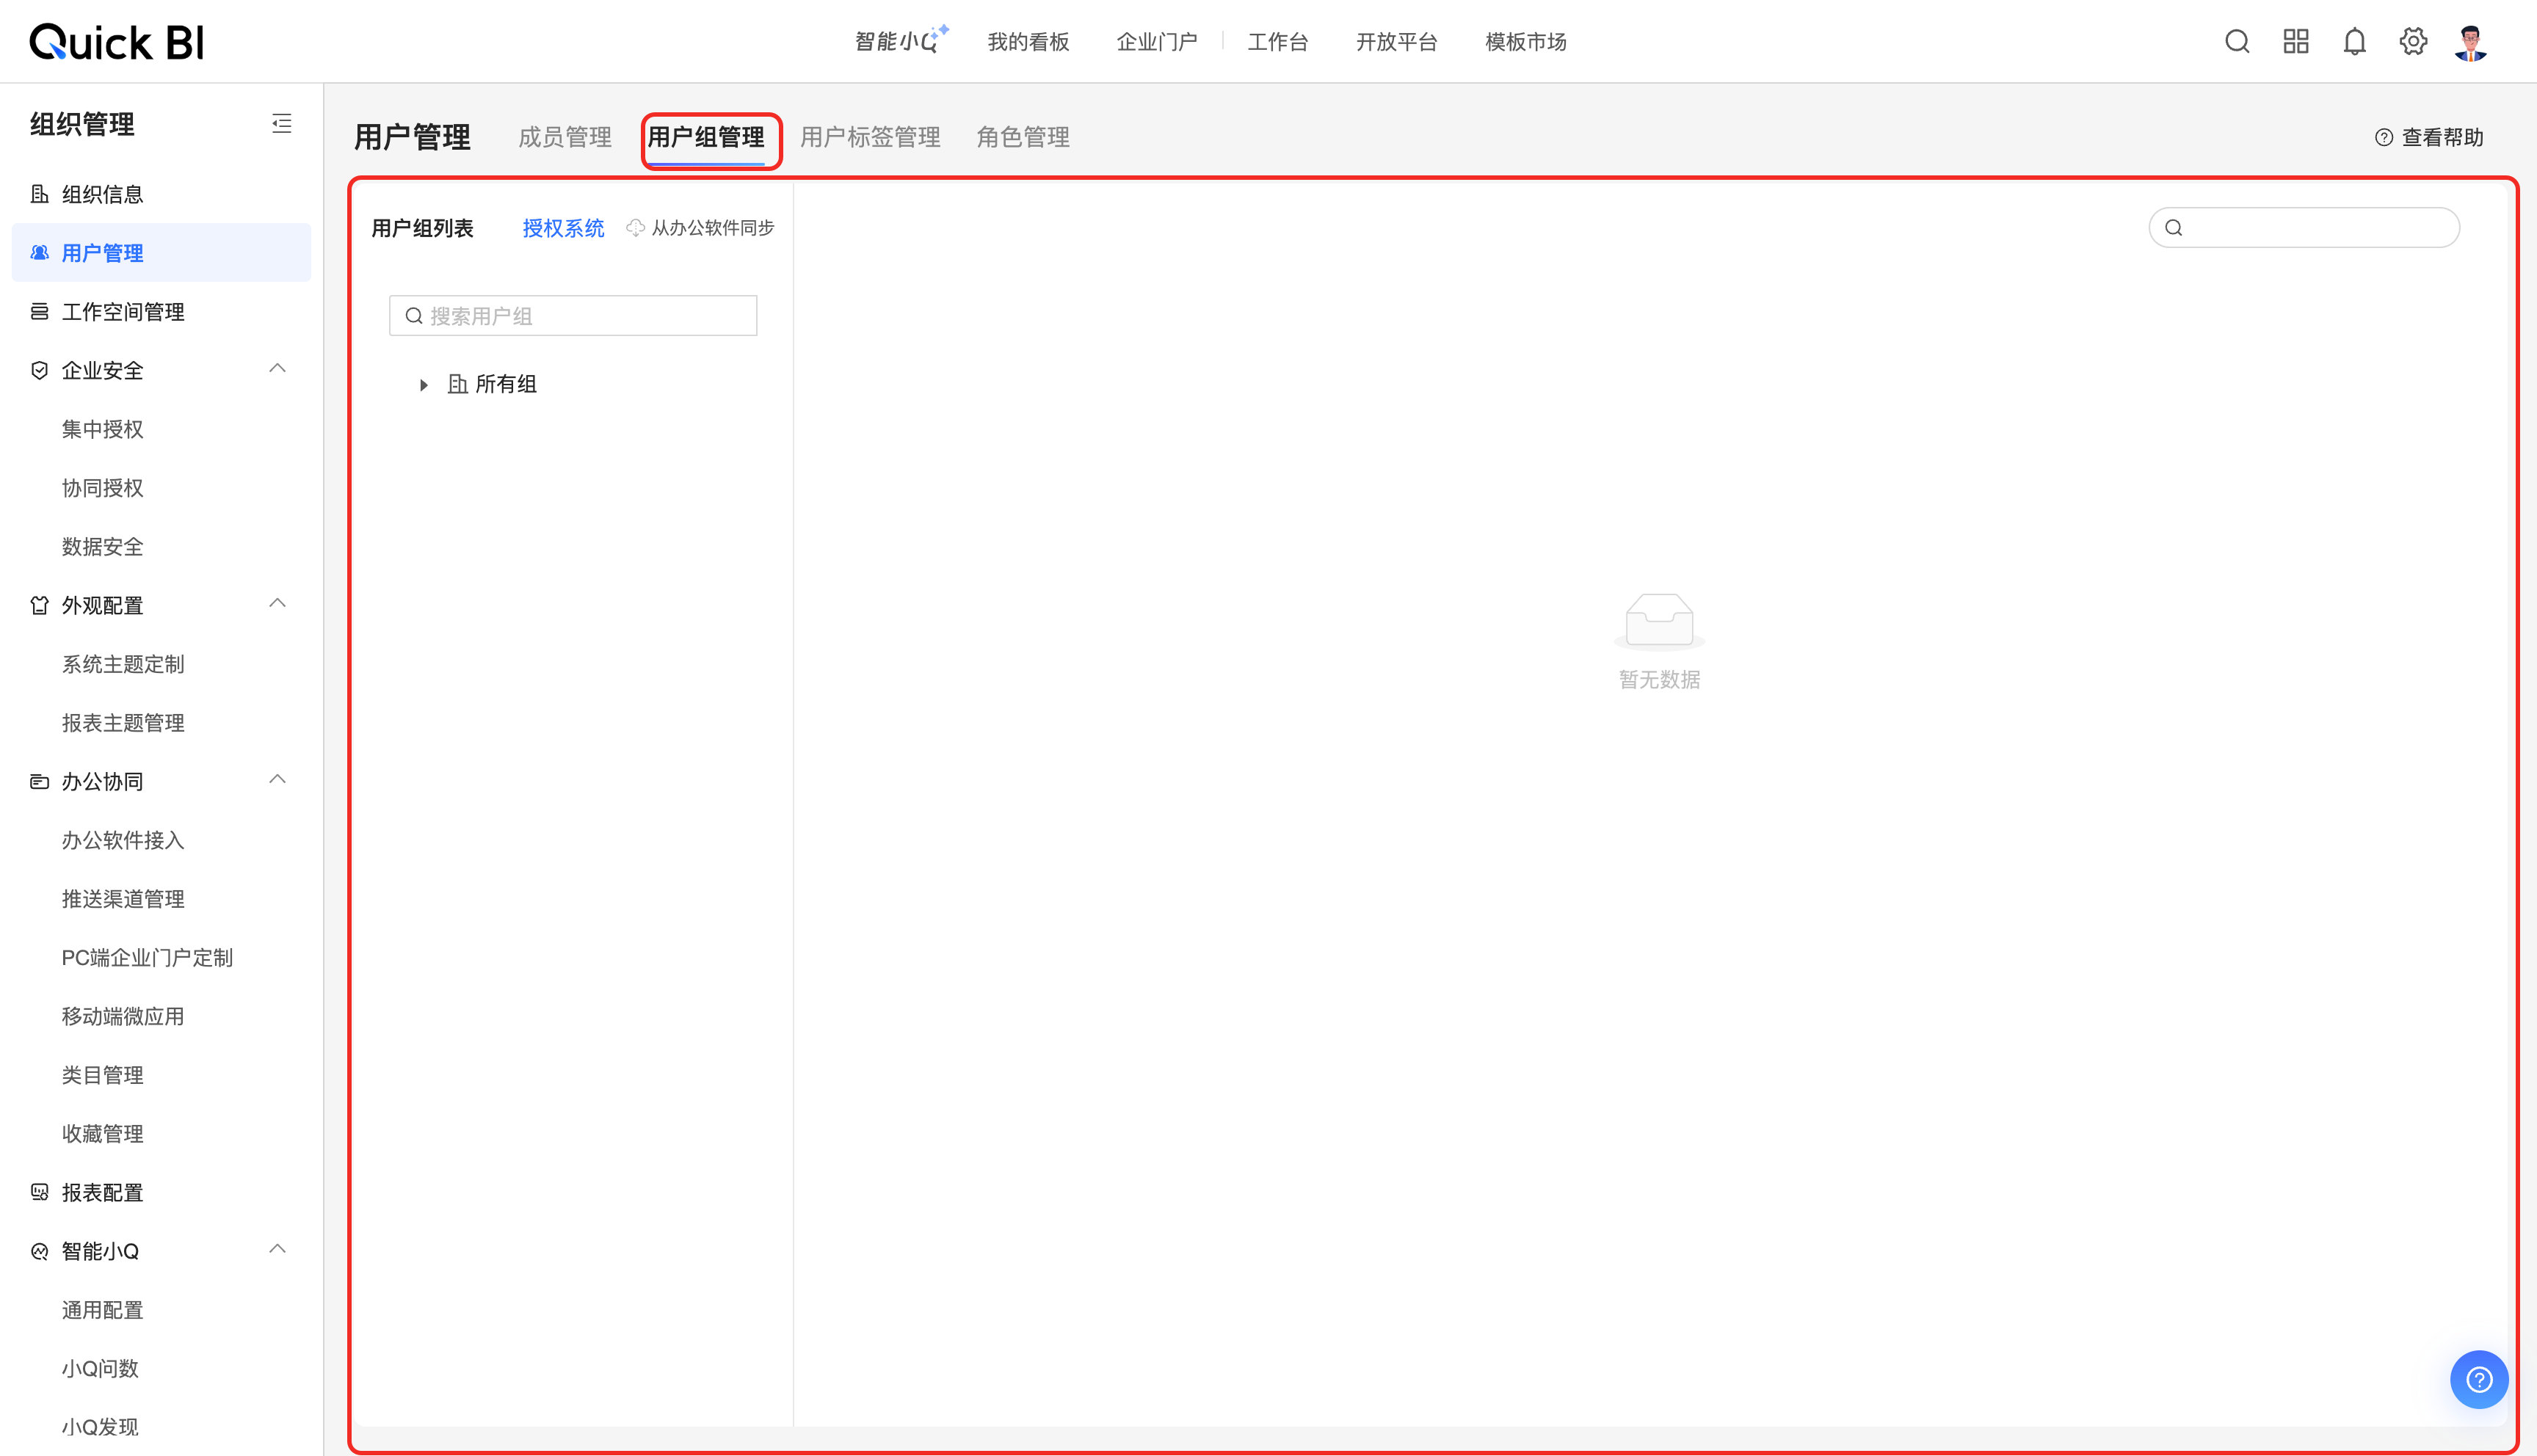This screenshot has width=2537, height=1456.
Task: Switch to the 角色管理 tab
Action: point(1022,137)
